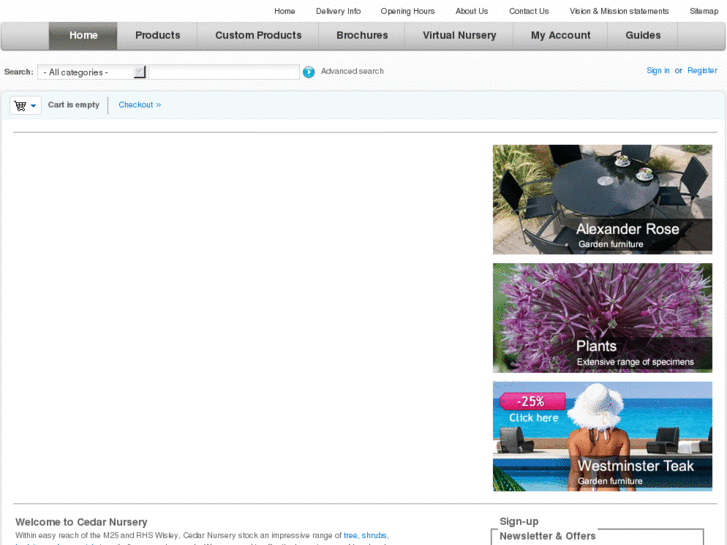
Task: Open the Alexander Rose furniture banner
Action: click(602, 199)
